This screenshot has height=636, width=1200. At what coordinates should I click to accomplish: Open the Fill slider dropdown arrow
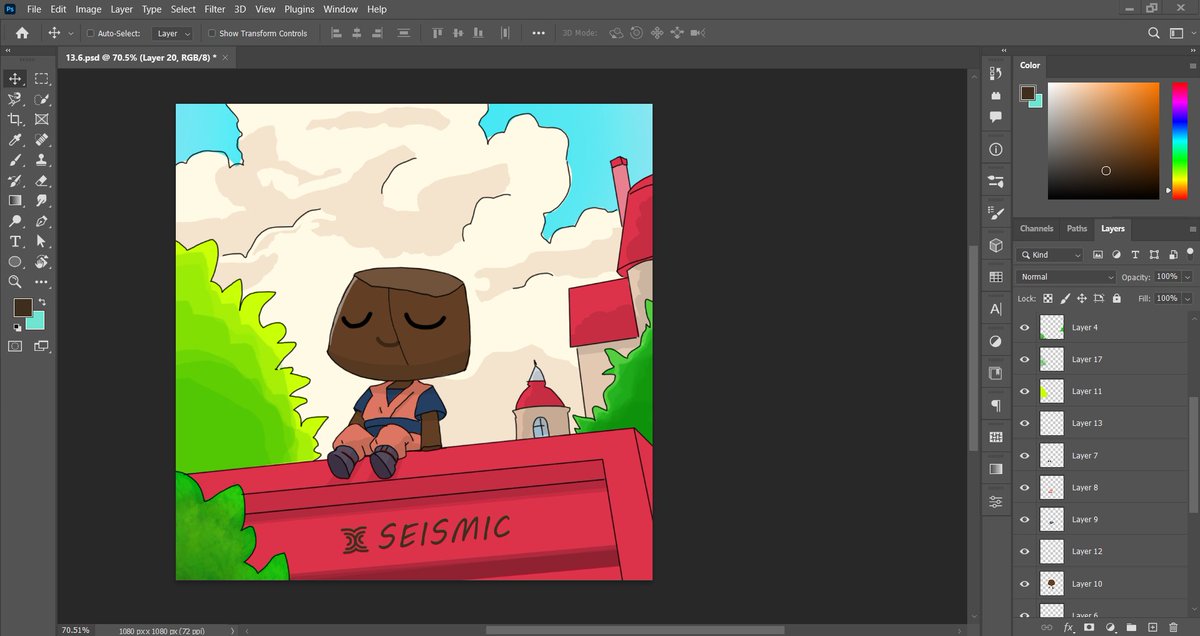(1187, 298)
